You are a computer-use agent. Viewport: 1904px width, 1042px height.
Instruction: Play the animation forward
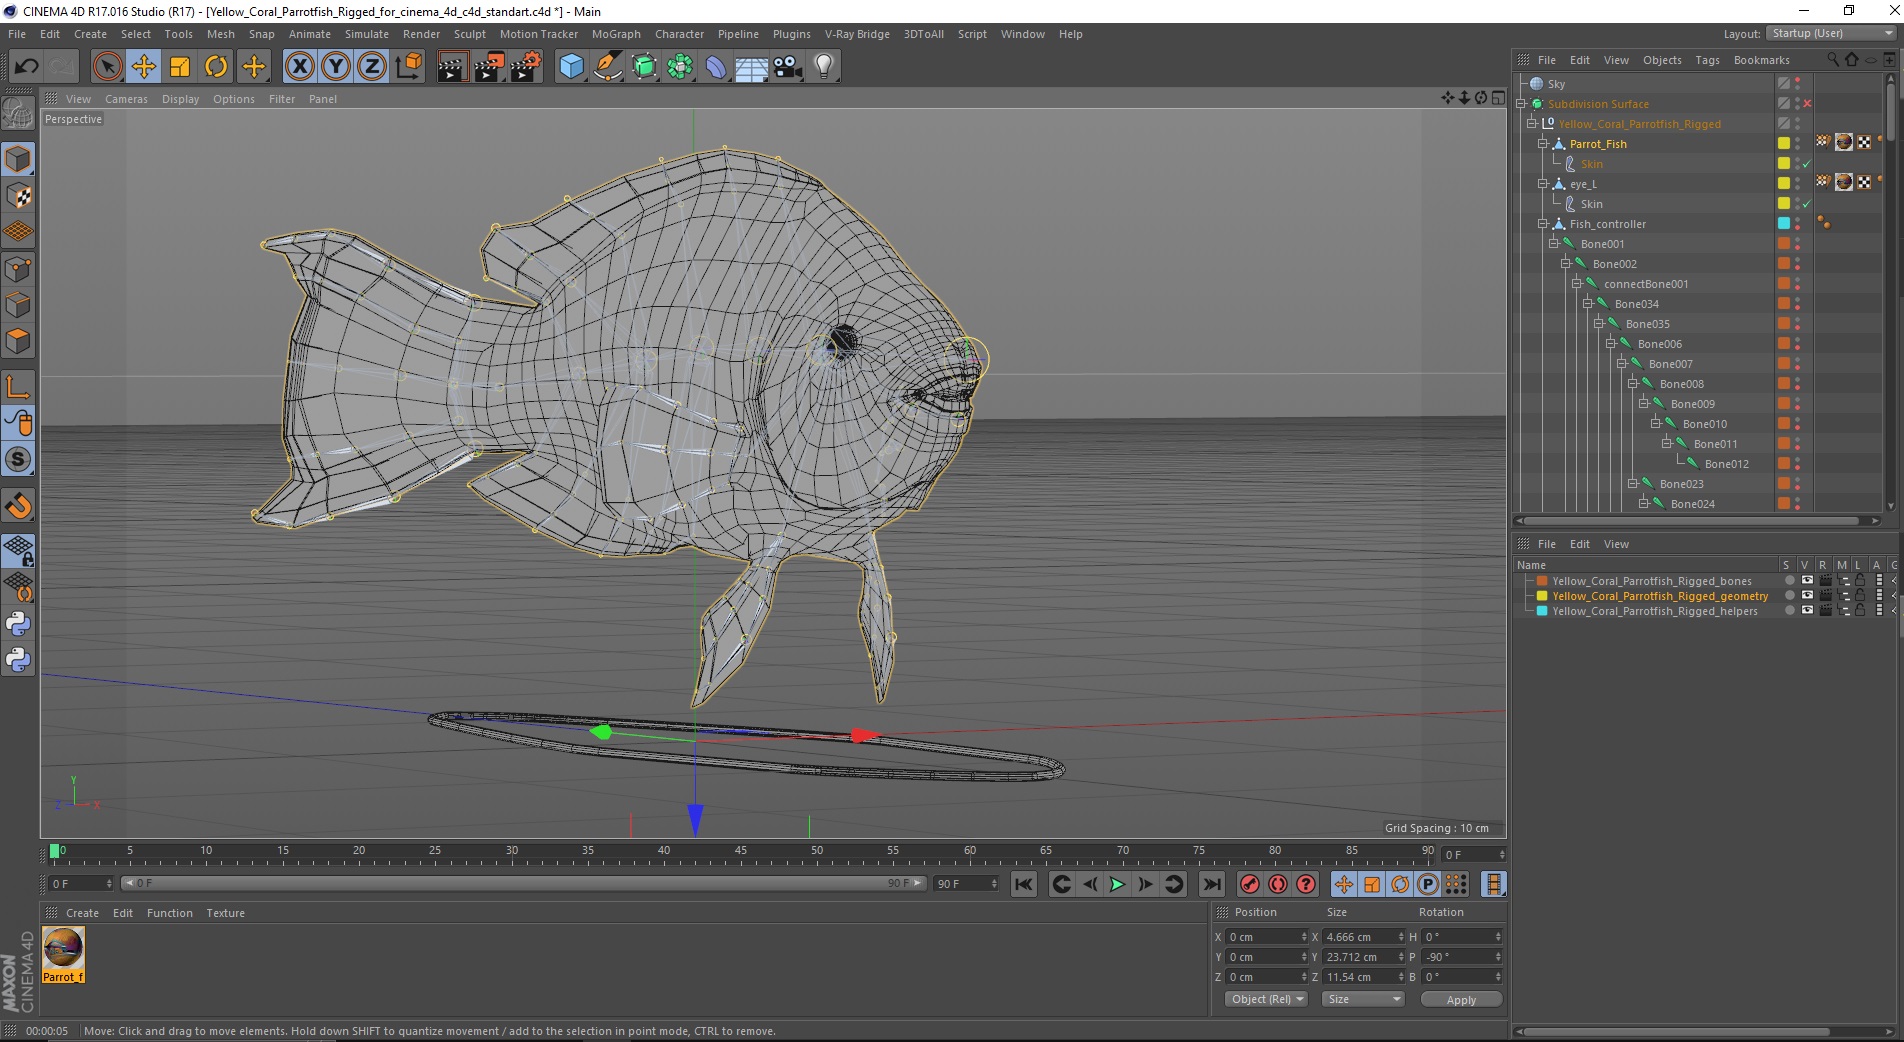(1118, 884)
